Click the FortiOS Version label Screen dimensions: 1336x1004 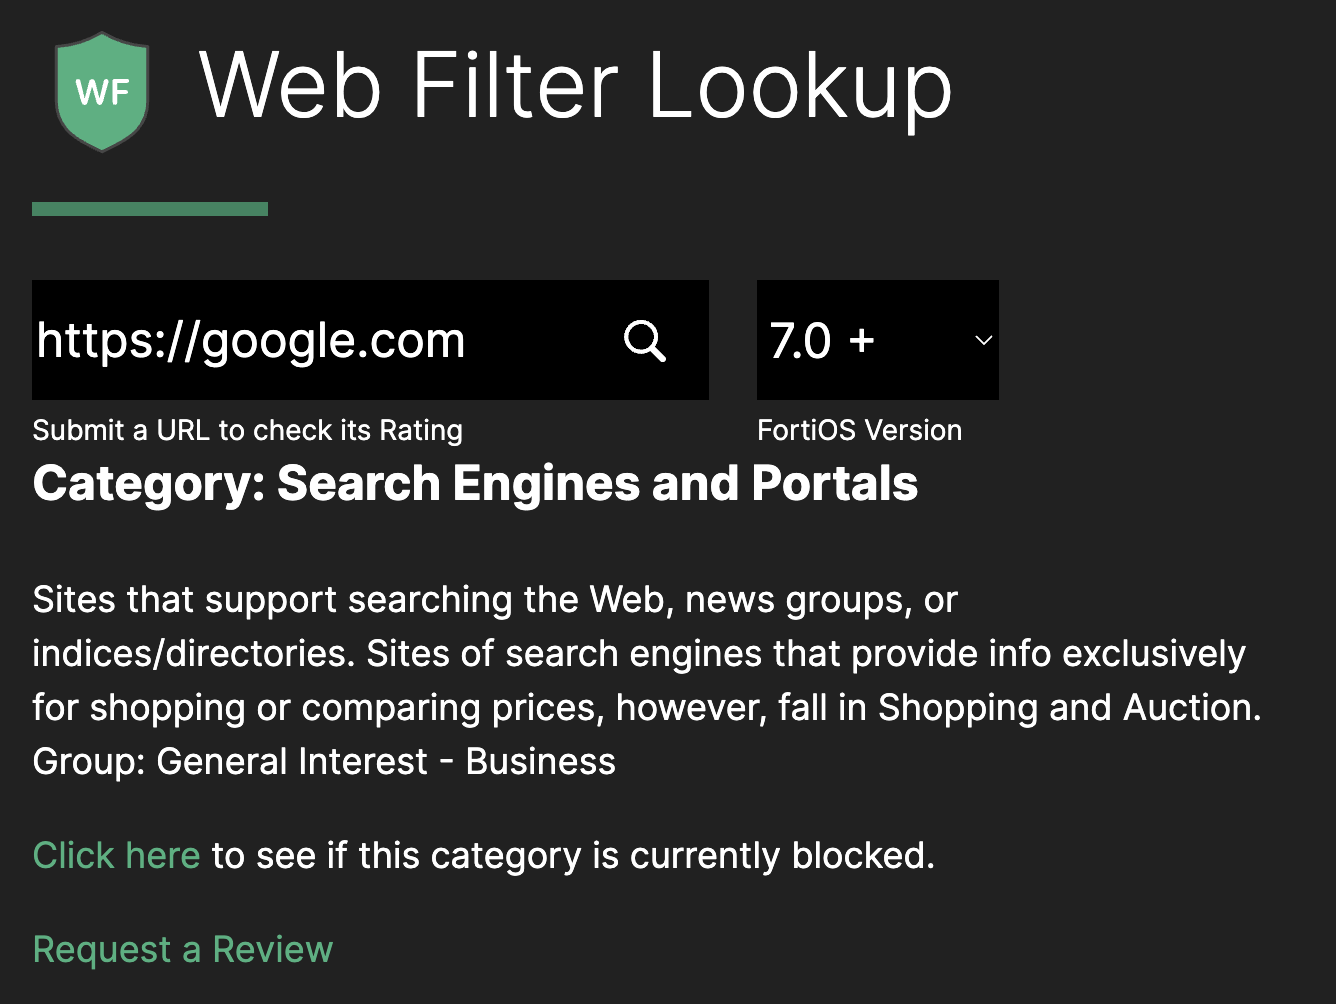click(860, 430)
